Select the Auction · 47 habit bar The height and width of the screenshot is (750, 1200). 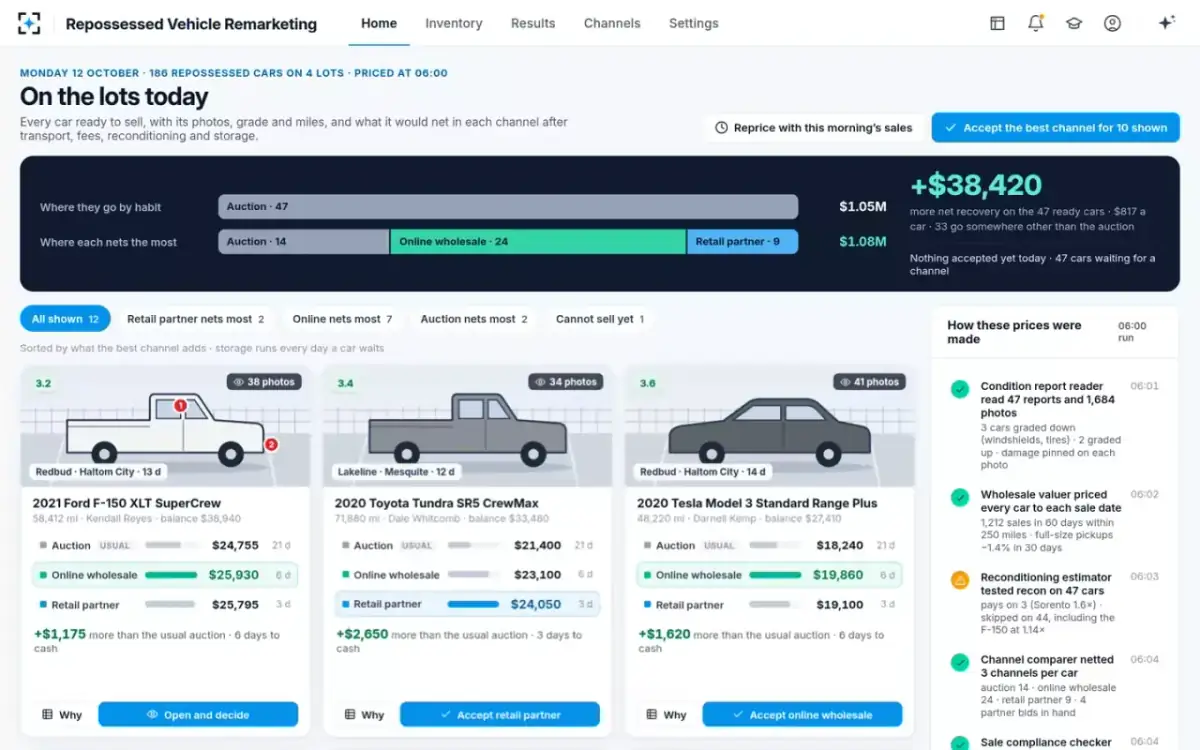(508, 207)
